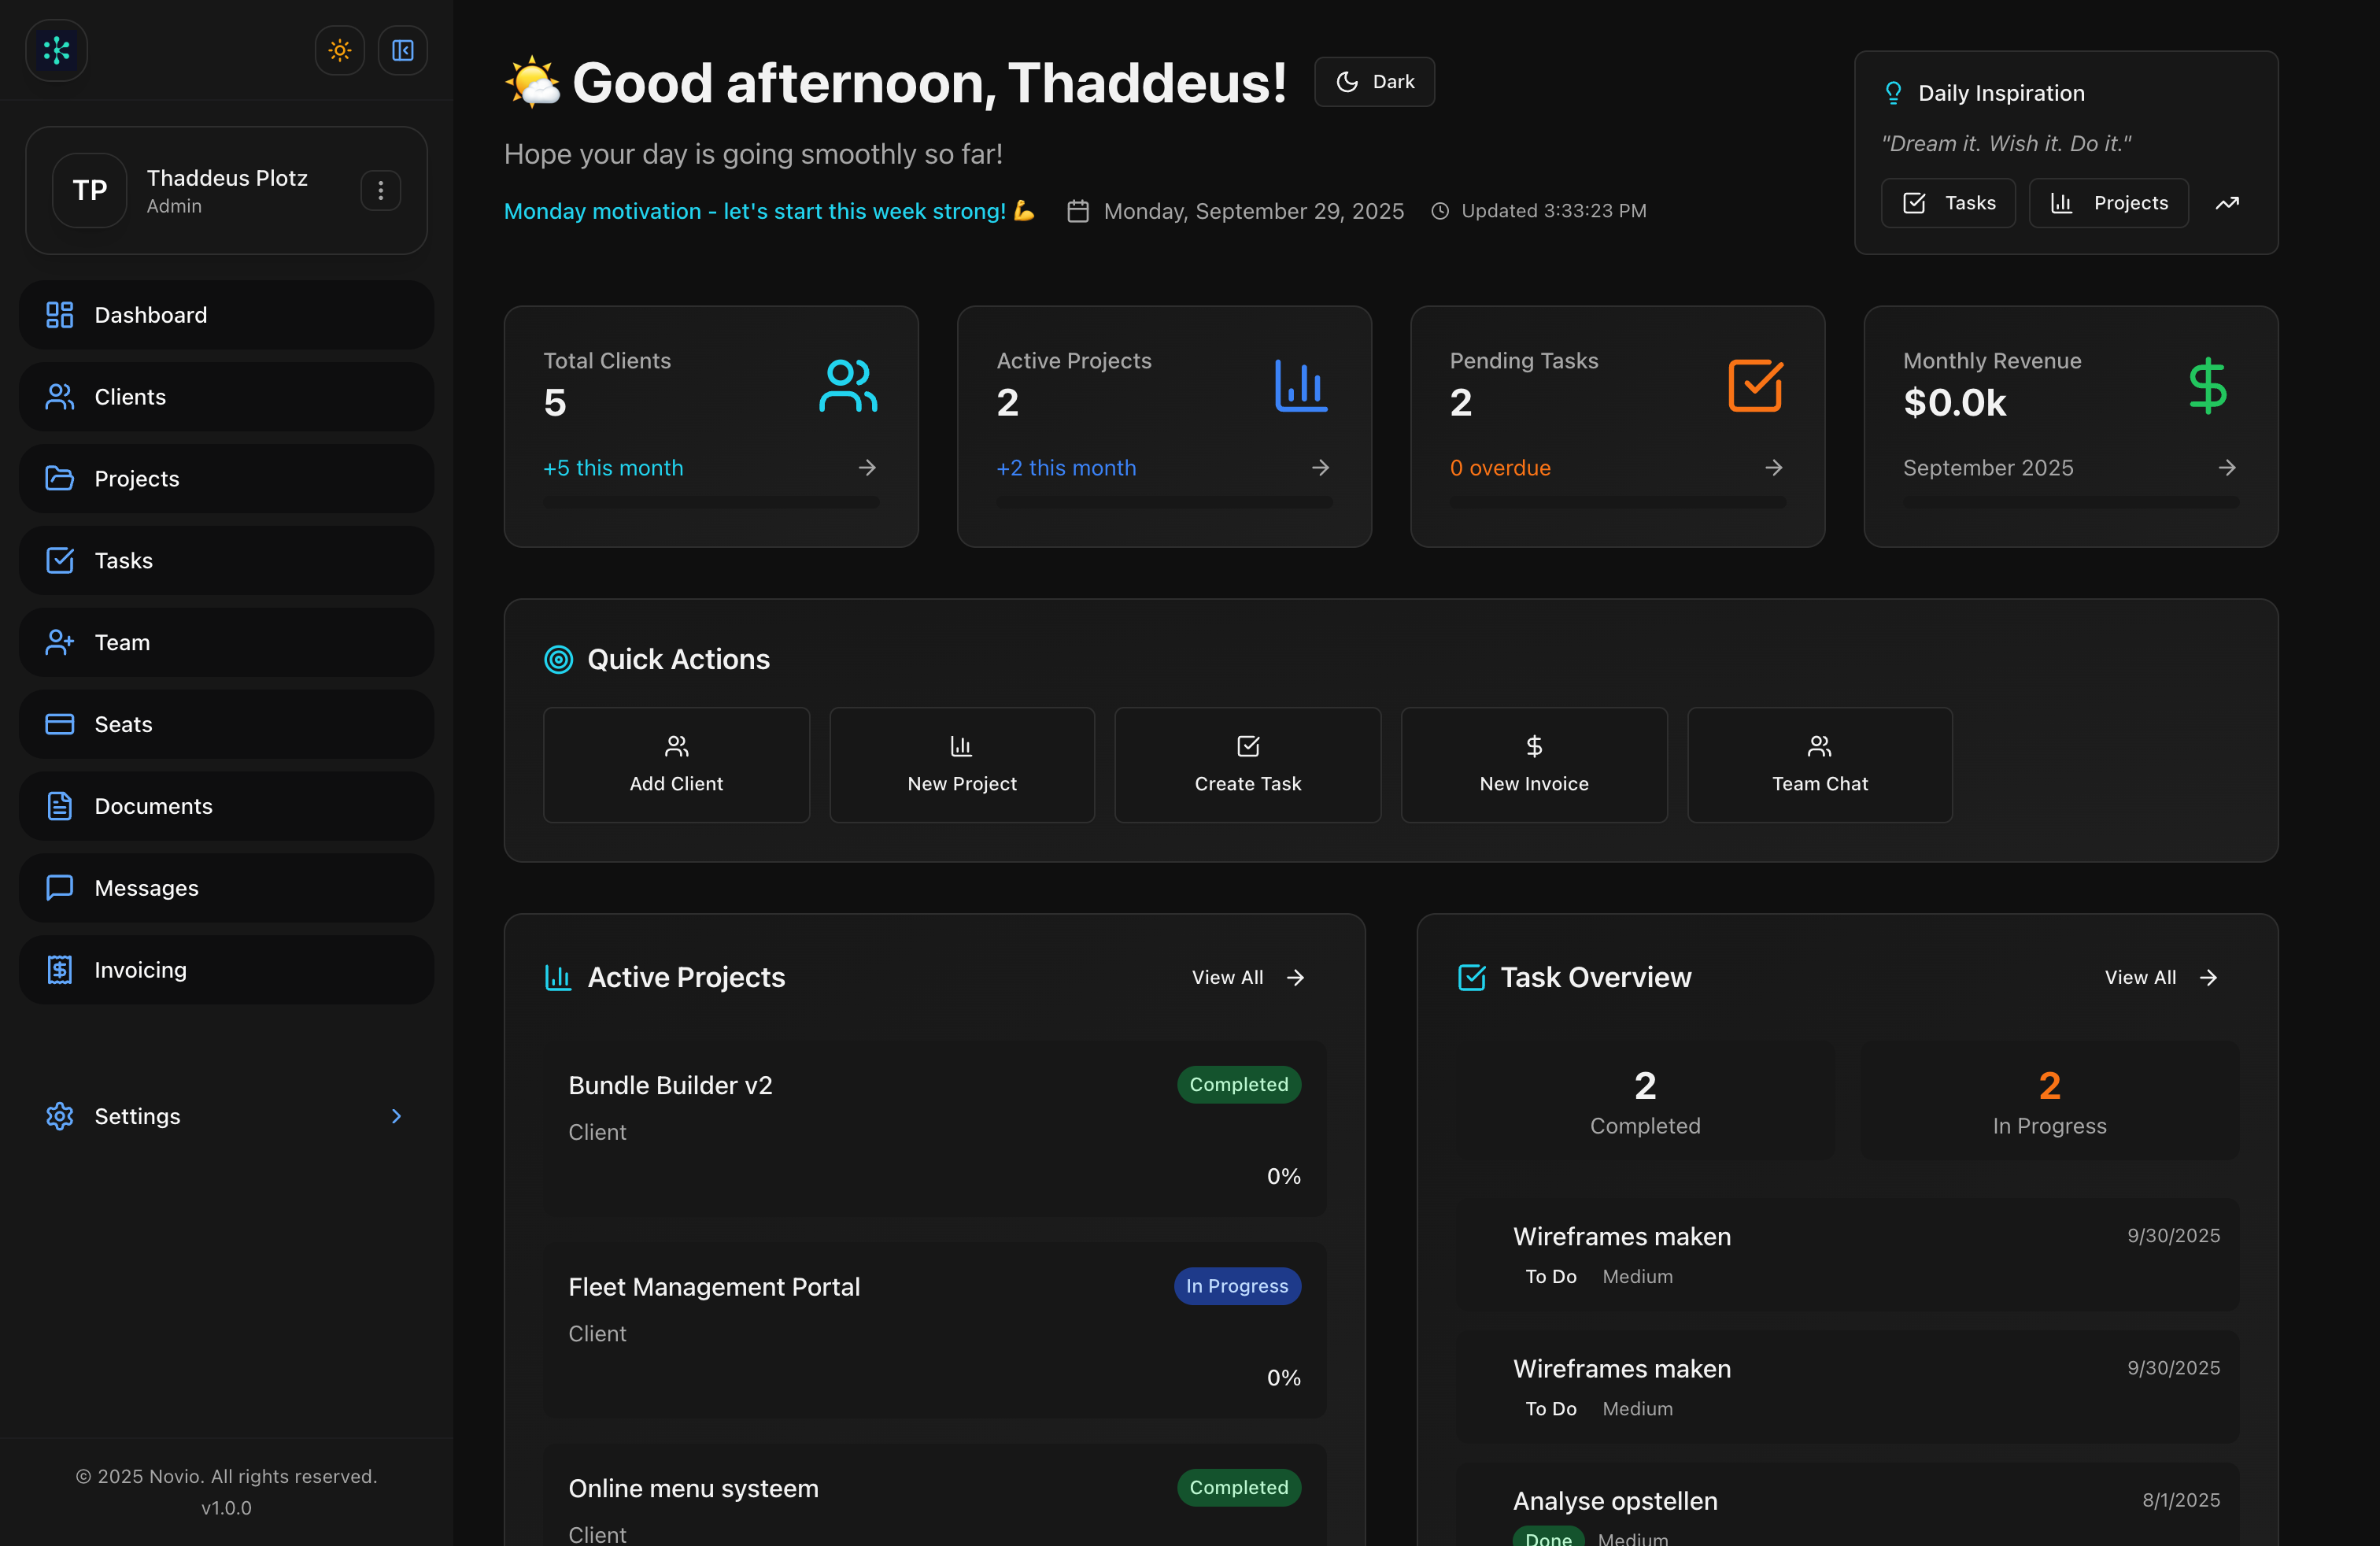This screenshot has width=2380, height=1546.
Task: Click the Novio logo in top left
Action: point(56,50)
